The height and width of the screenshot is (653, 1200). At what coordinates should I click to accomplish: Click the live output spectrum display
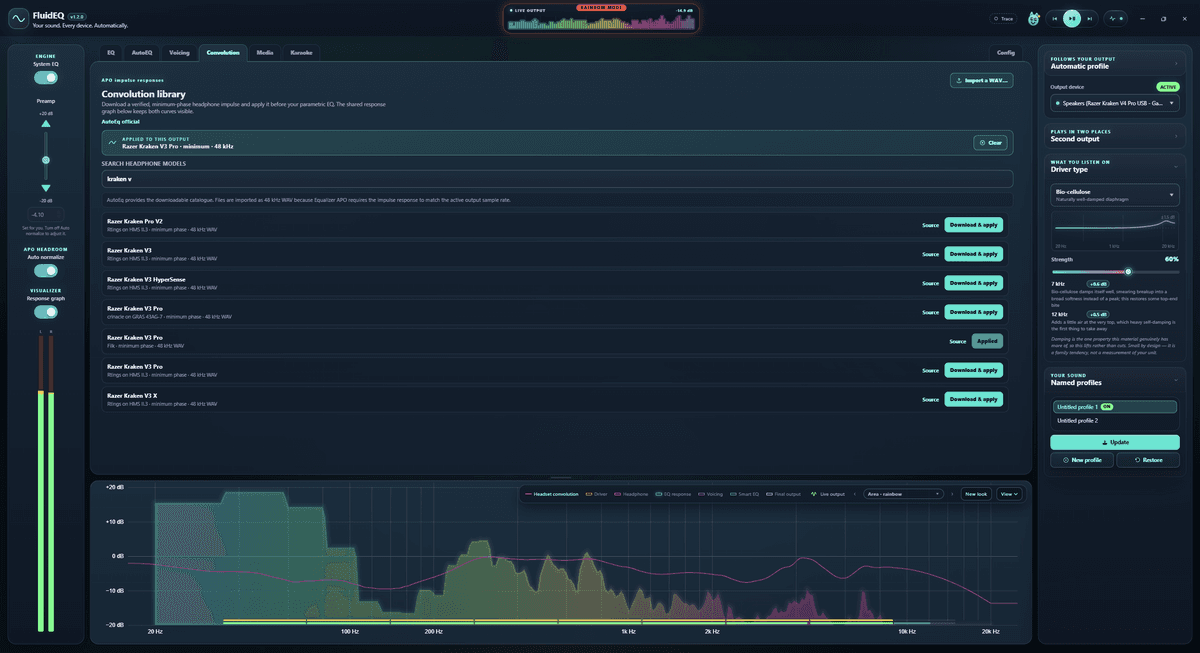point(601,19)
